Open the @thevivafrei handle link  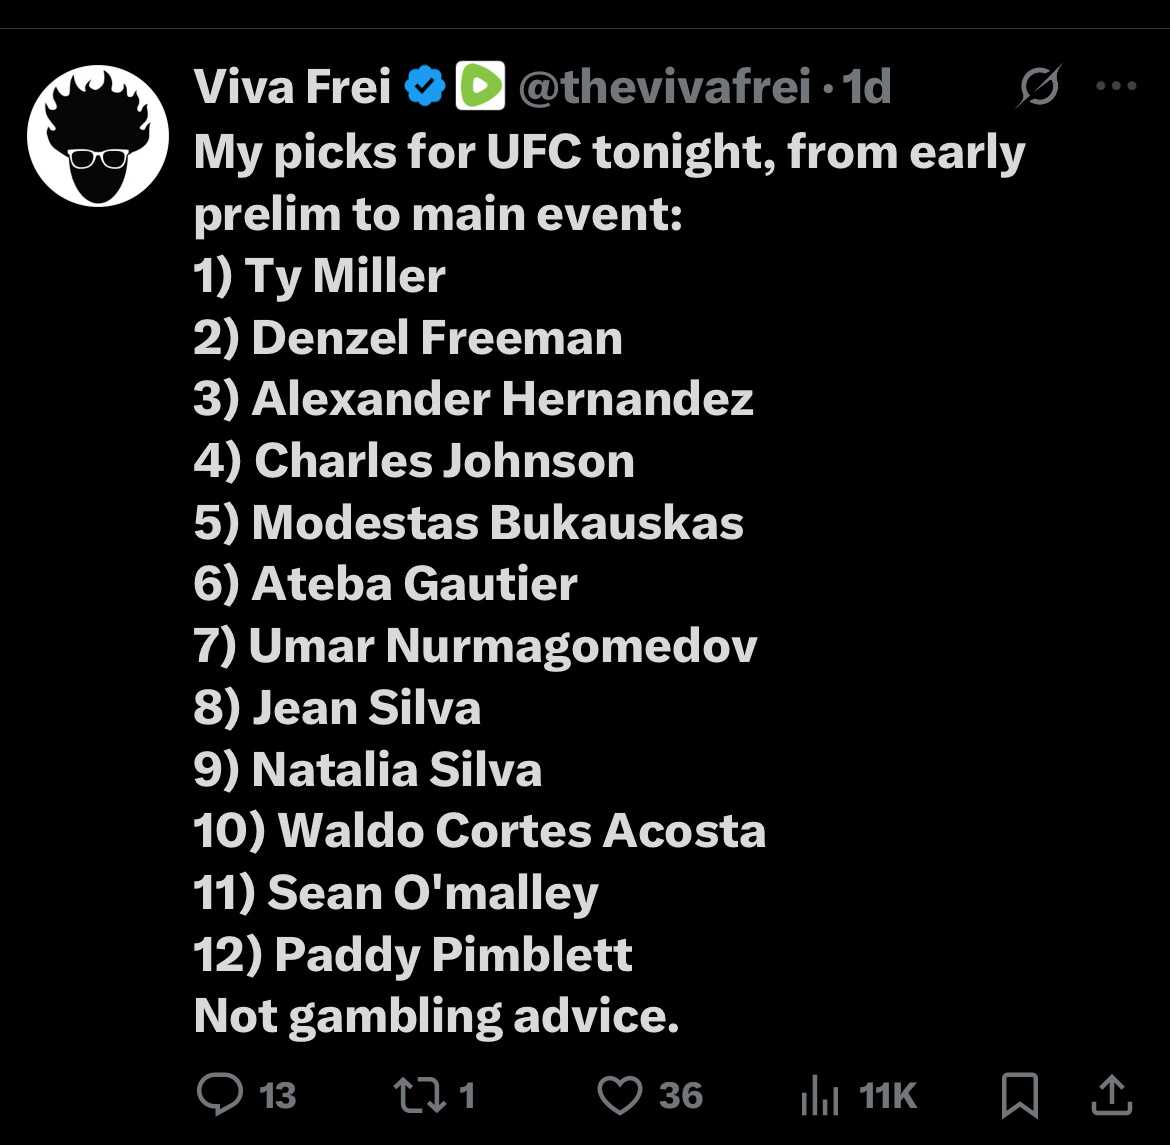coord(665,88)
